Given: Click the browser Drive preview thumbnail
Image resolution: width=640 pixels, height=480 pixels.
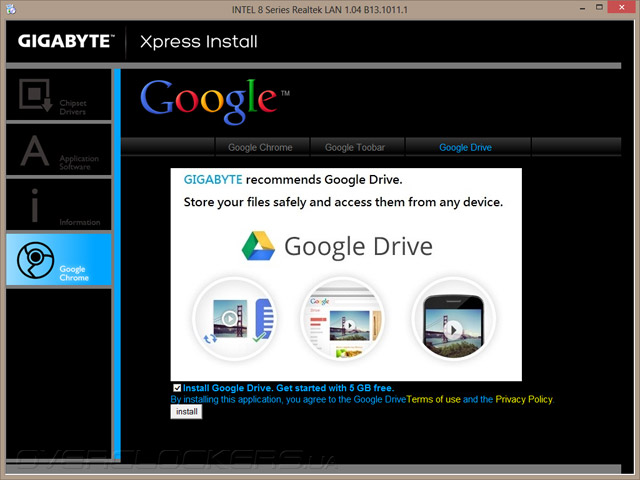Looking at the screenshot, I should click(x=342, y=319).
